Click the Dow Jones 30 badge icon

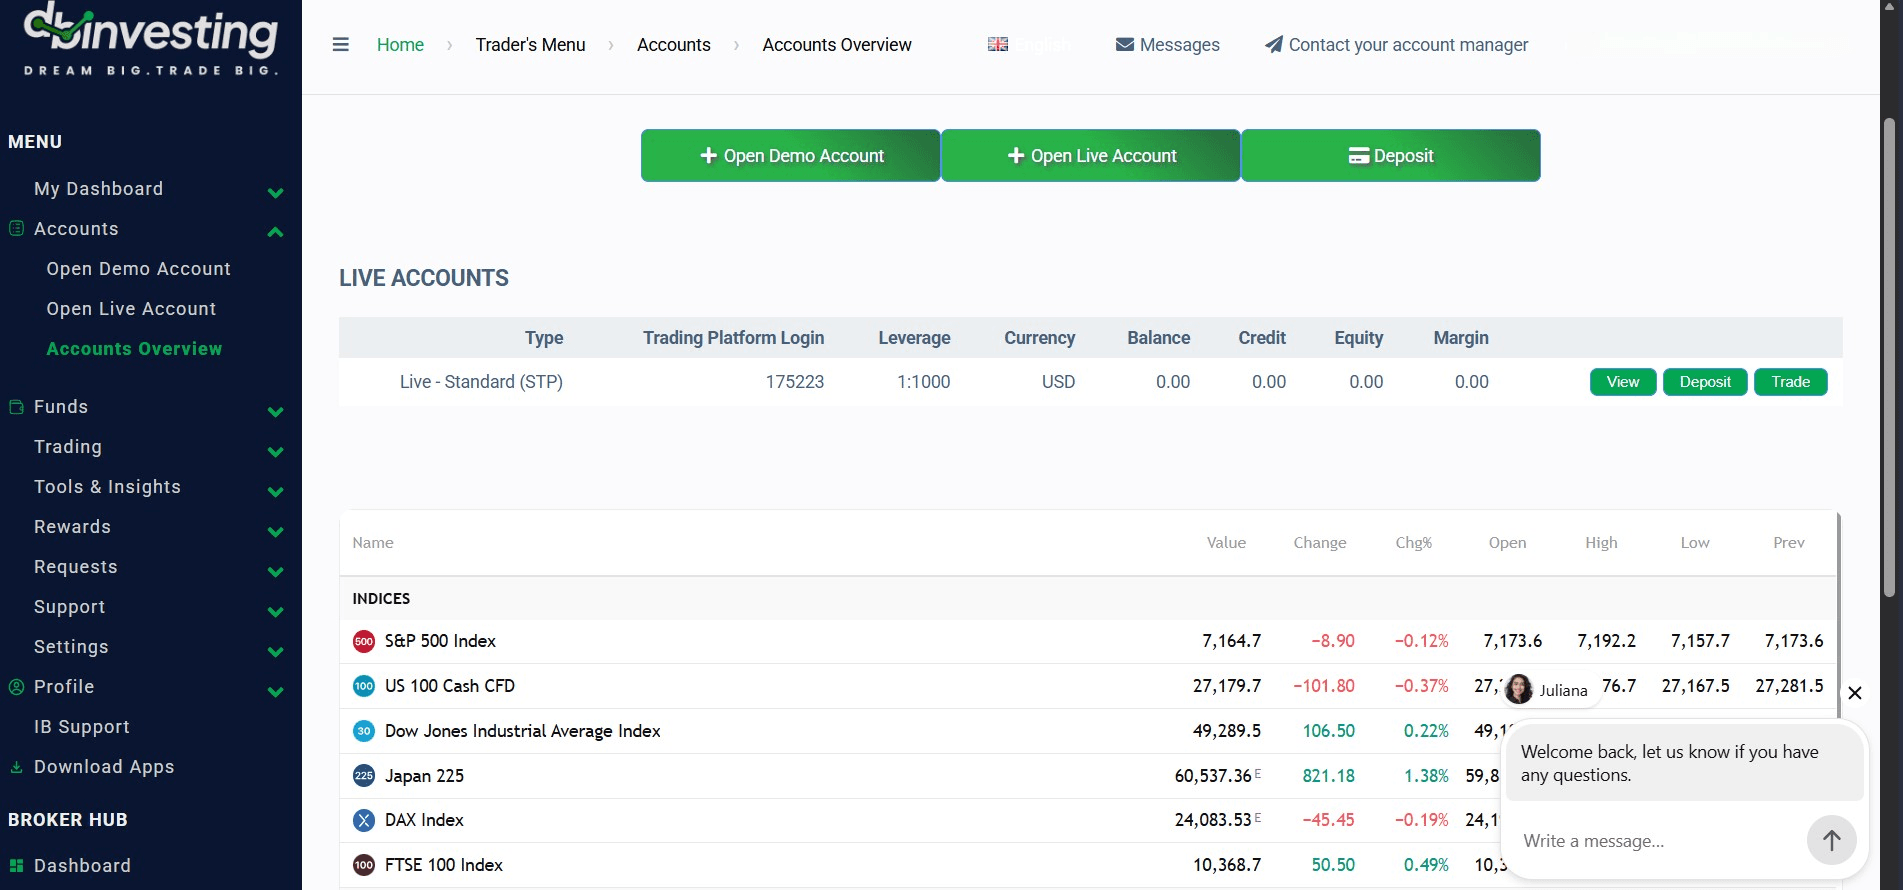pos(364,731)
